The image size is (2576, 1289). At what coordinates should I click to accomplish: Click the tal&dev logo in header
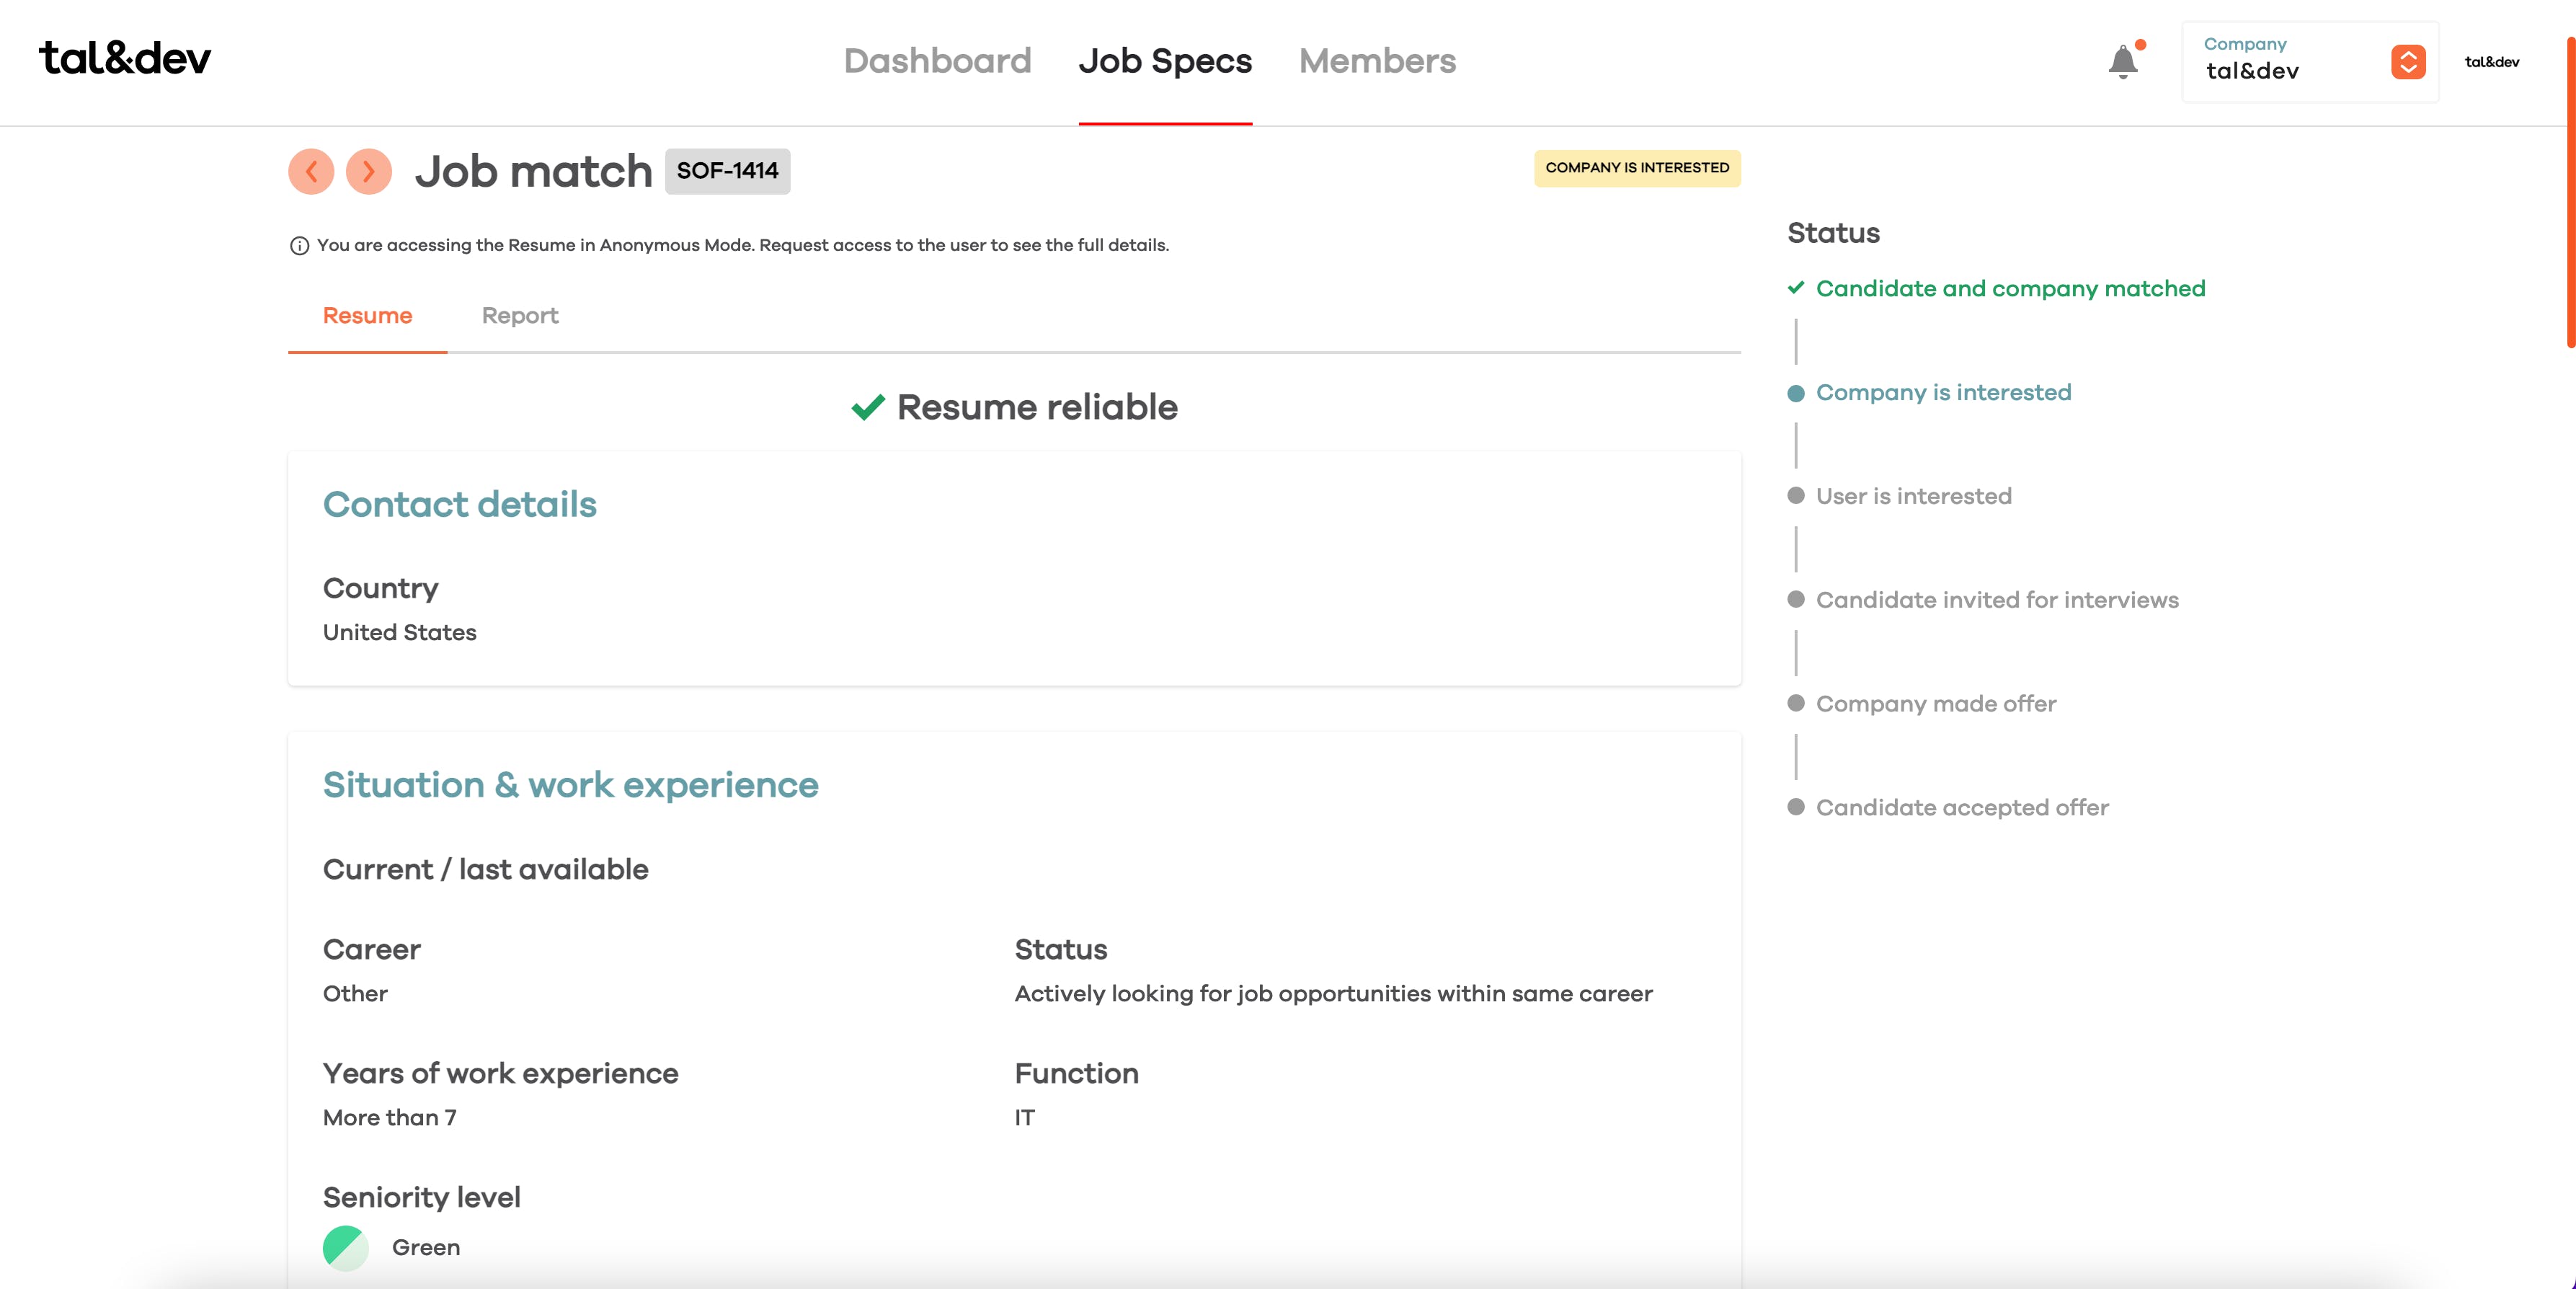tap(125, 59)
